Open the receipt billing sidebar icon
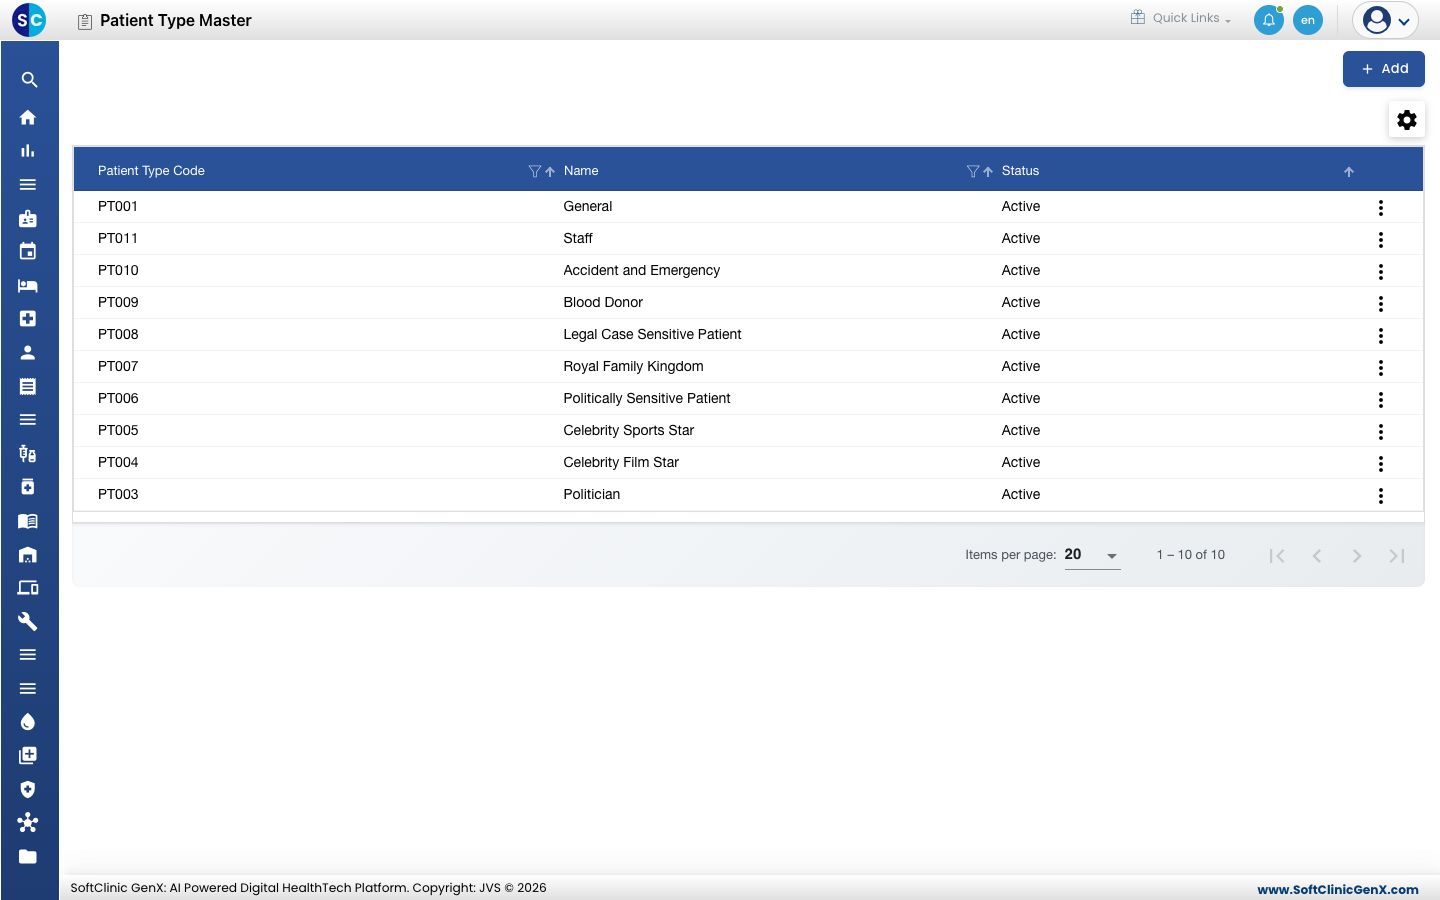This screenshot has width=1440, height=900. click(x=28, y=386)
